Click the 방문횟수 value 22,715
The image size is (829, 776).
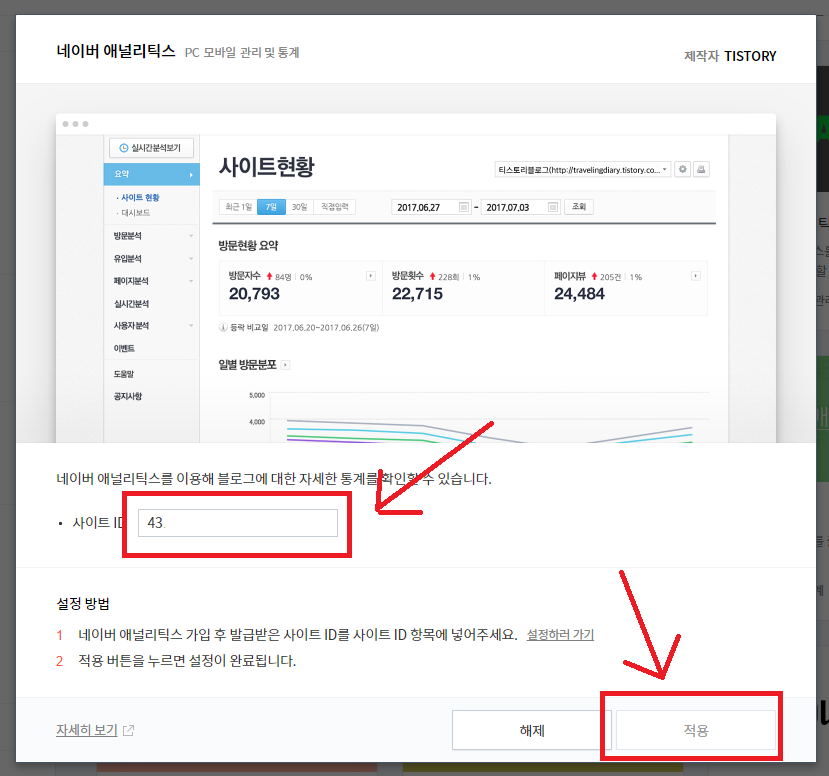pyautogui.click(x=417, y=294)
